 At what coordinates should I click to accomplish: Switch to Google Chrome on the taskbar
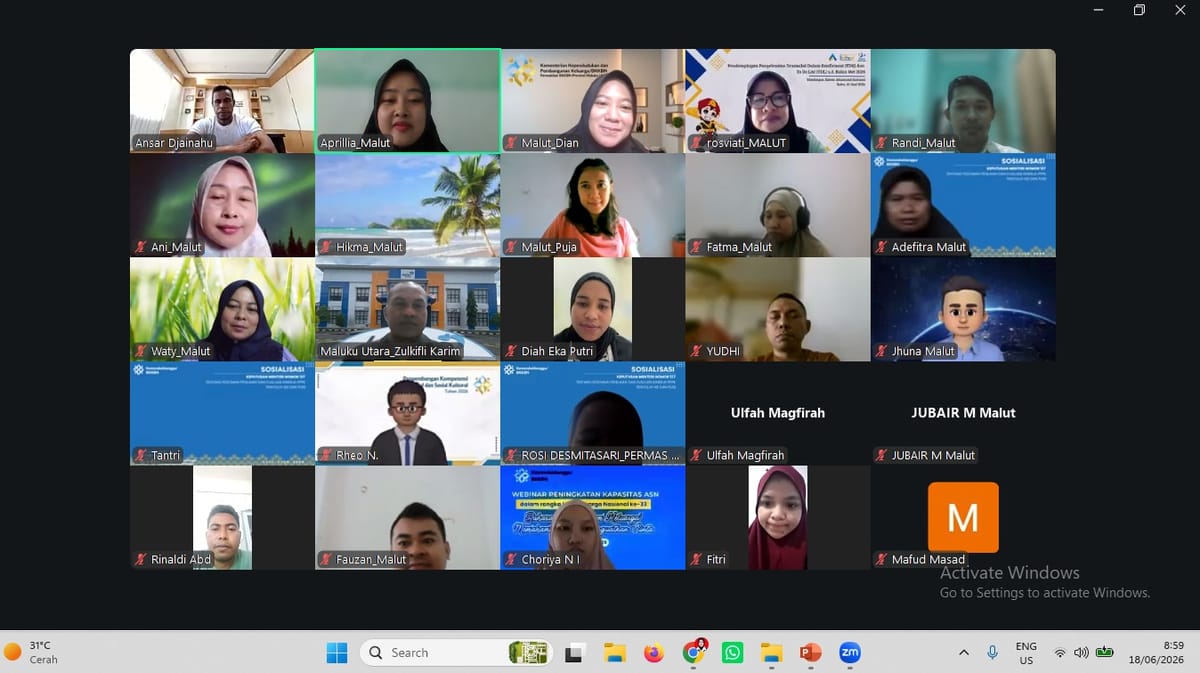(x=693, y=653)
